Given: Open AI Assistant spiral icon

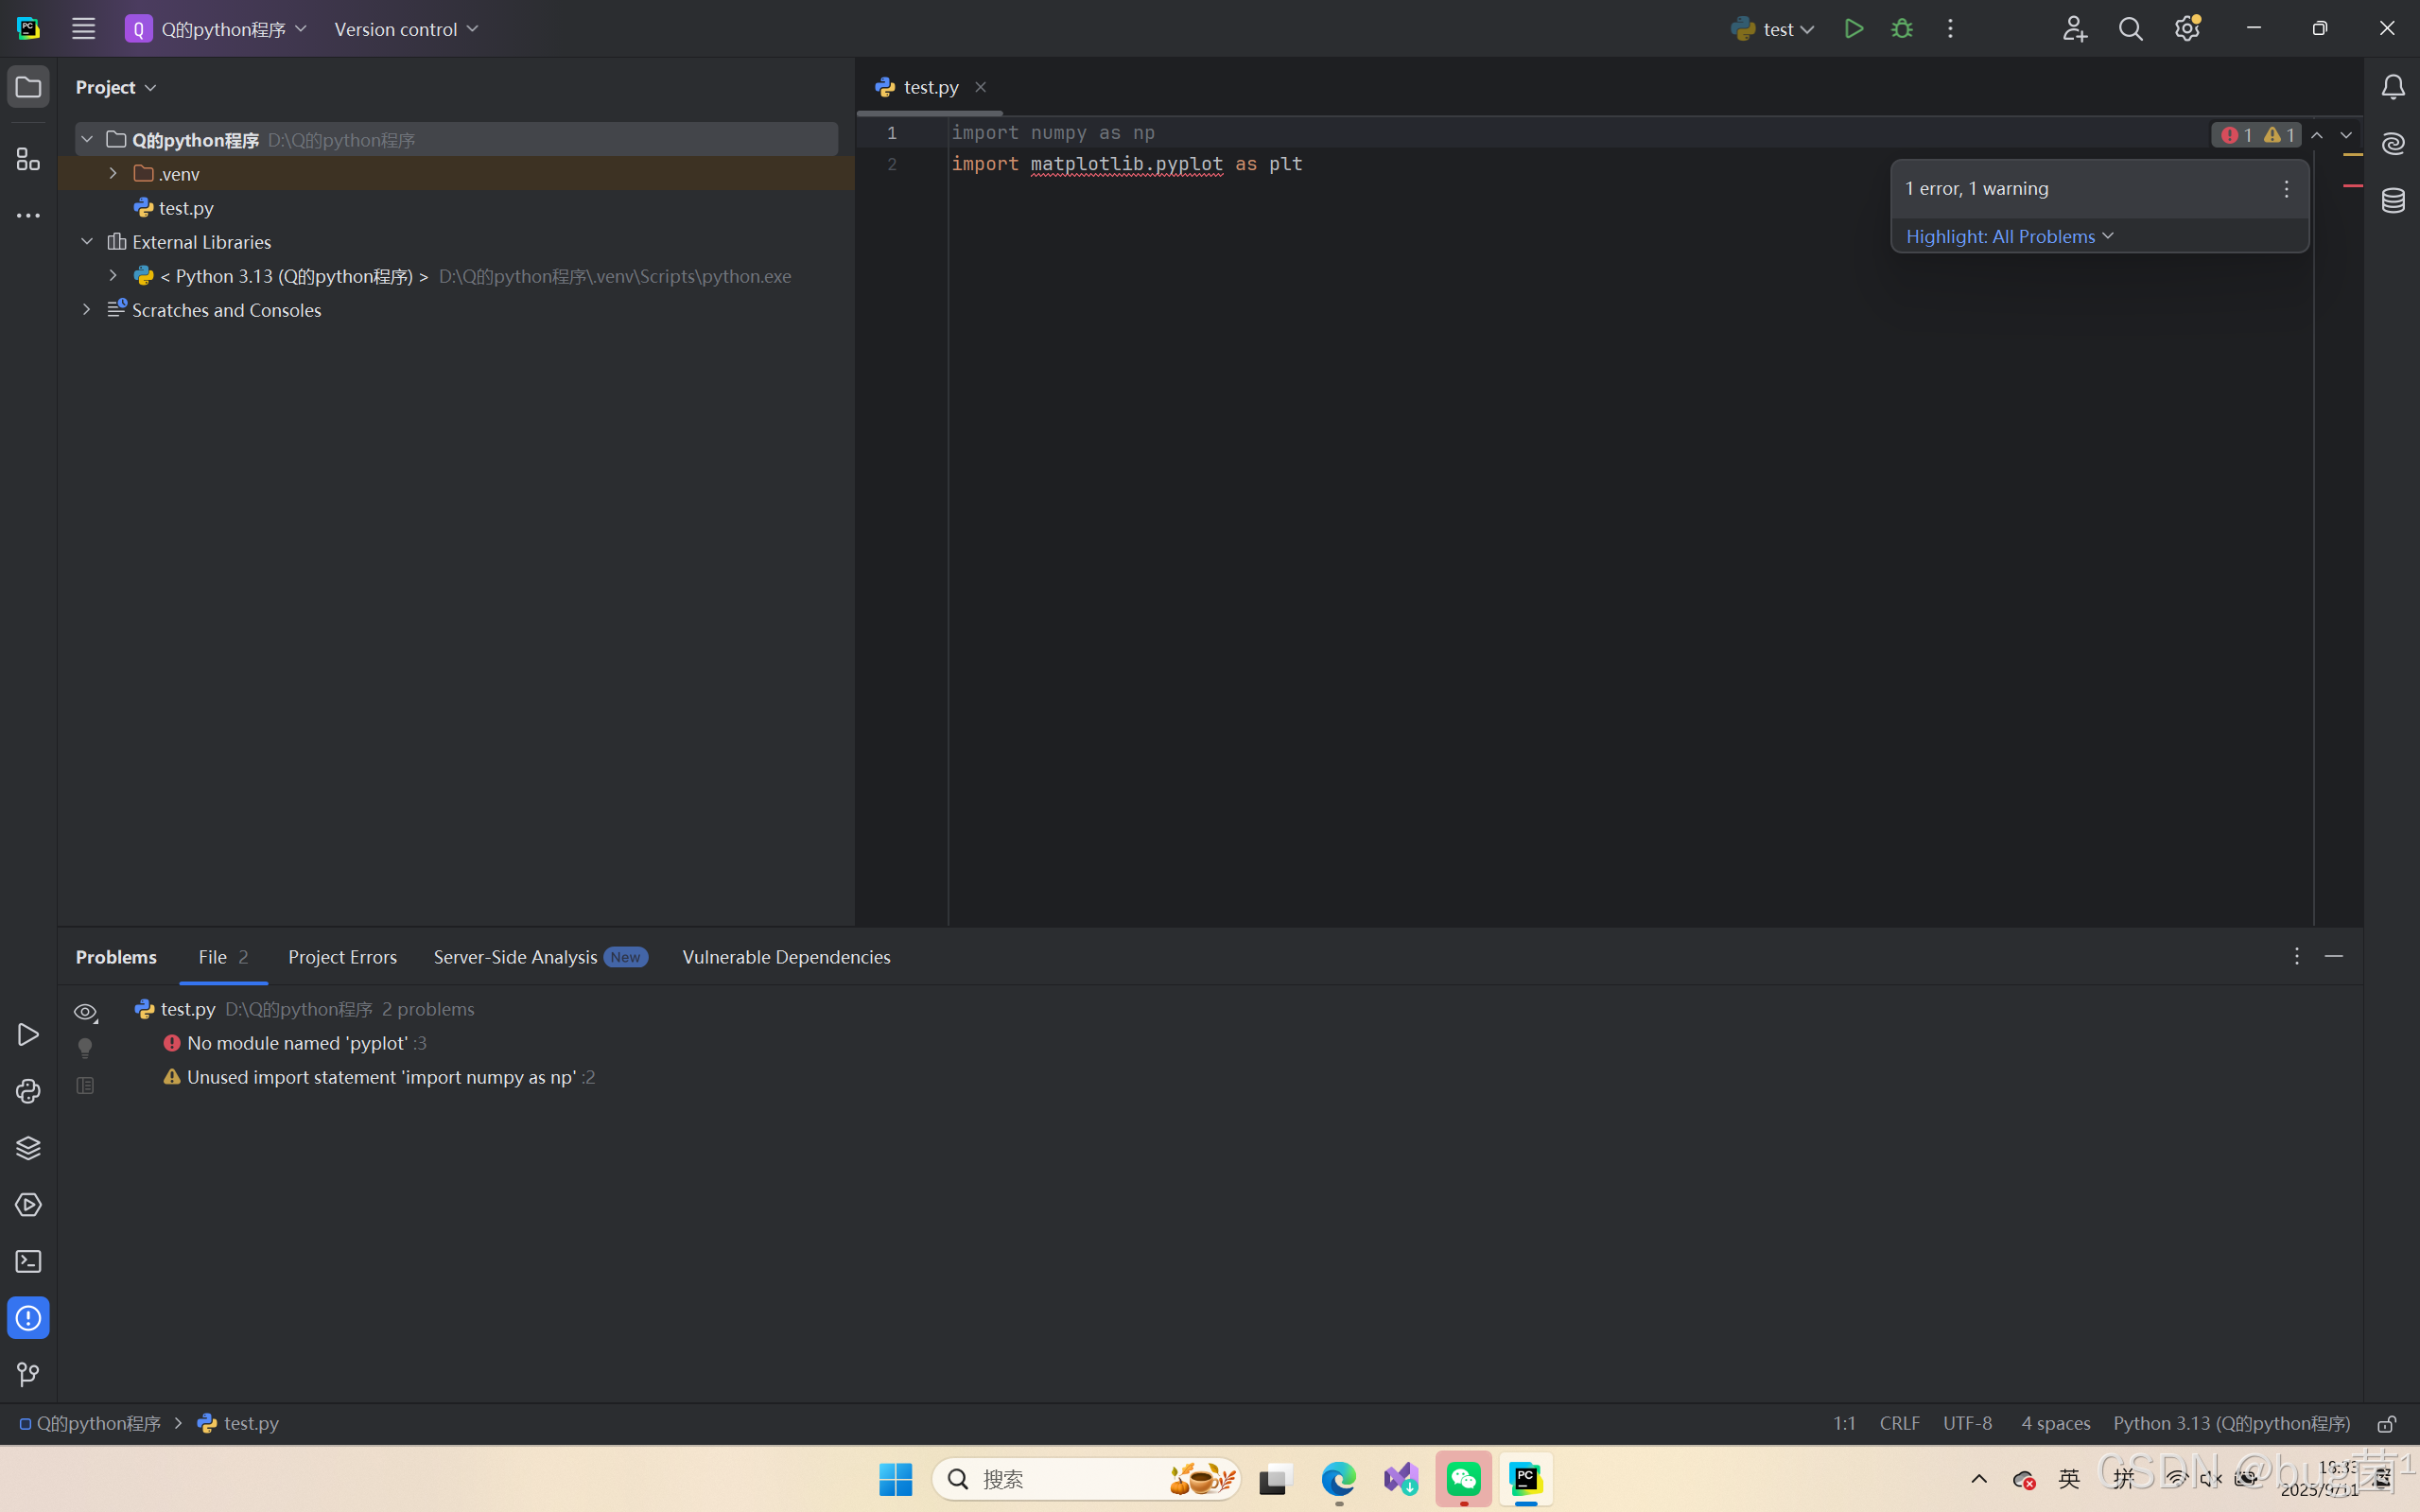Looking at the screenshot, I should click(2392, 144).
